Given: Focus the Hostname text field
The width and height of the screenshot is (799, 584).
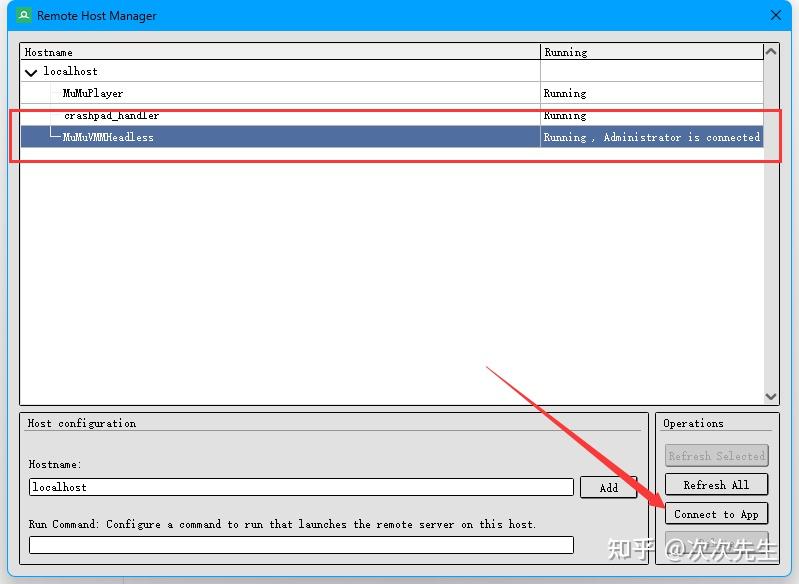Looking at the screenshot, I should tap(300, 487).
